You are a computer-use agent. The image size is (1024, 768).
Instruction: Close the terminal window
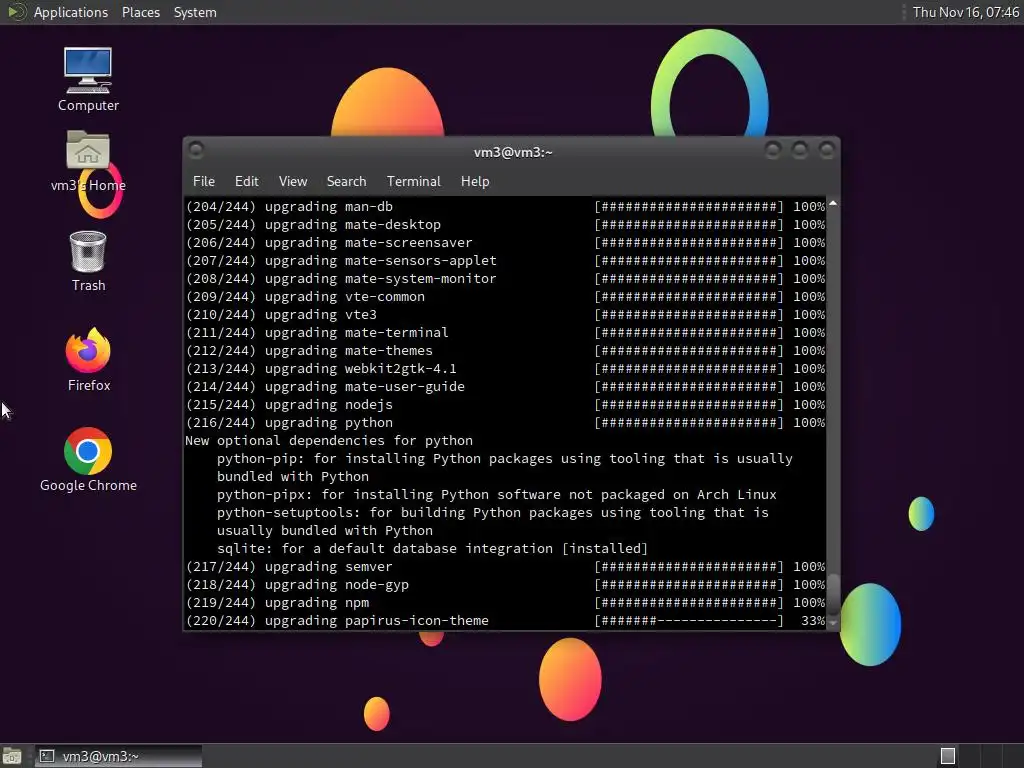click(827, 151)
